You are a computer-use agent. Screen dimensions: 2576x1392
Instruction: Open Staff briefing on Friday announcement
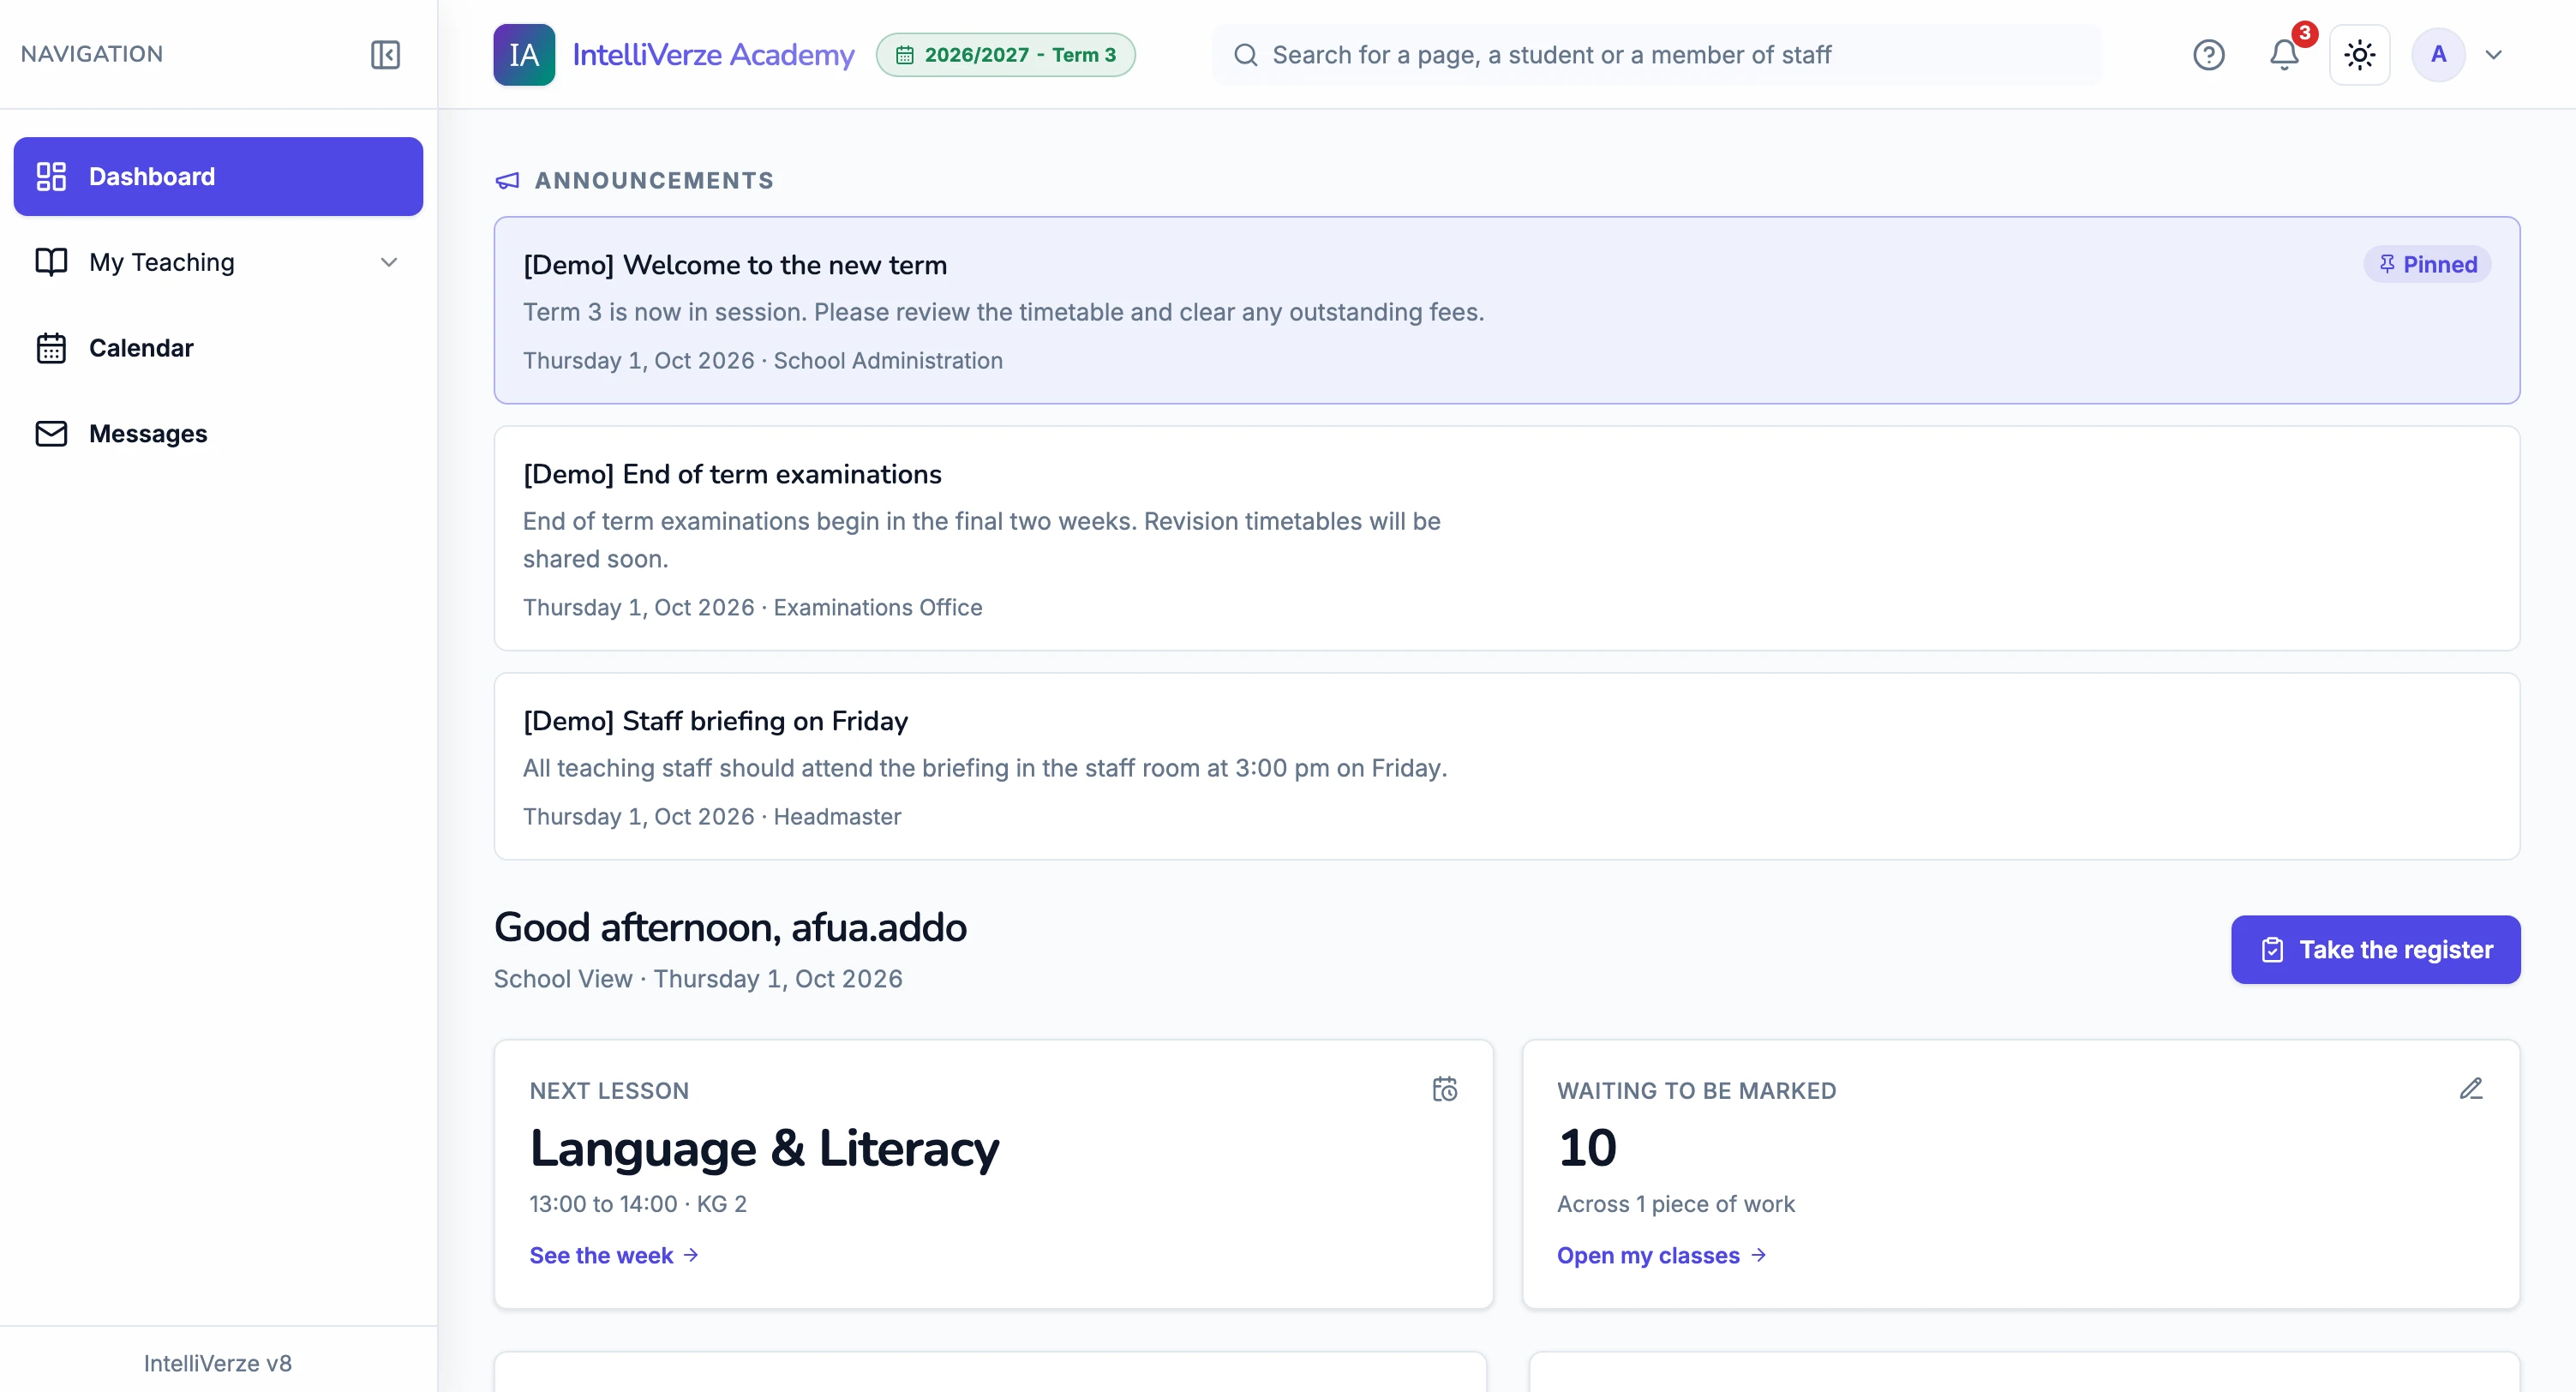1506,766
